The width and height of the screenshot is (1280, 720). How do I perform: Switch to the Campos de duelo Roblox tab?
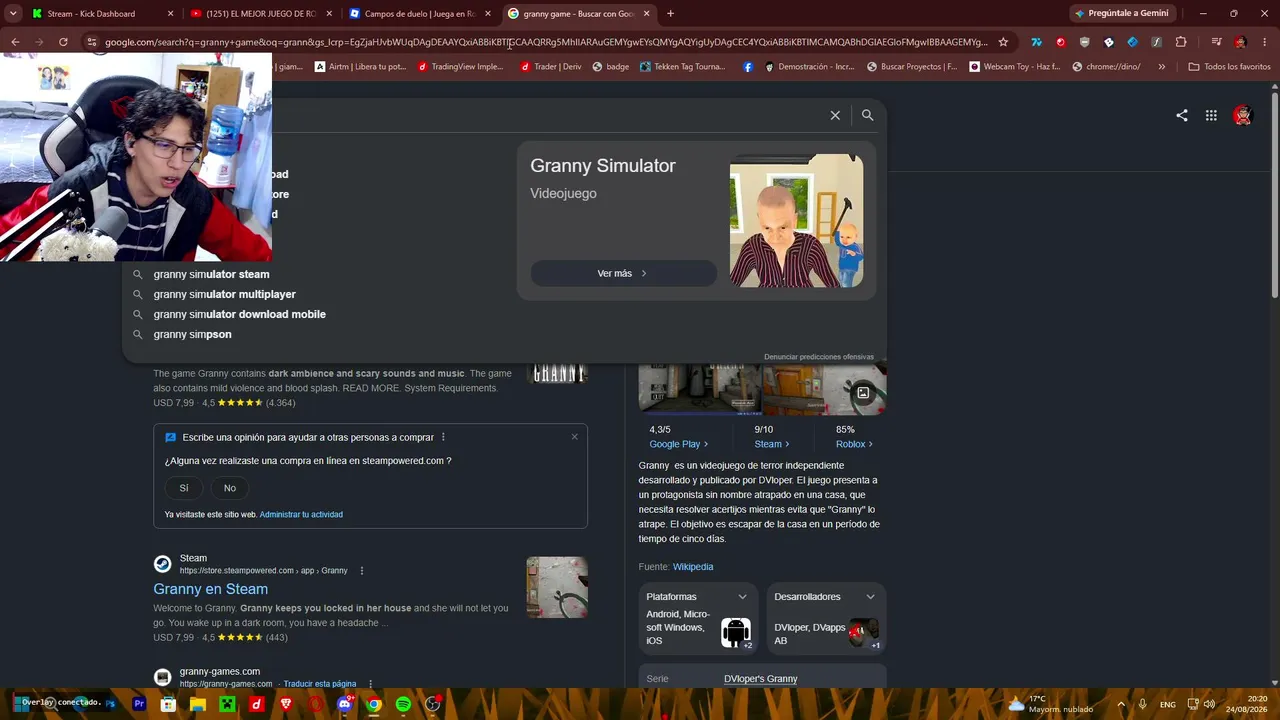[x=419, y=14]
